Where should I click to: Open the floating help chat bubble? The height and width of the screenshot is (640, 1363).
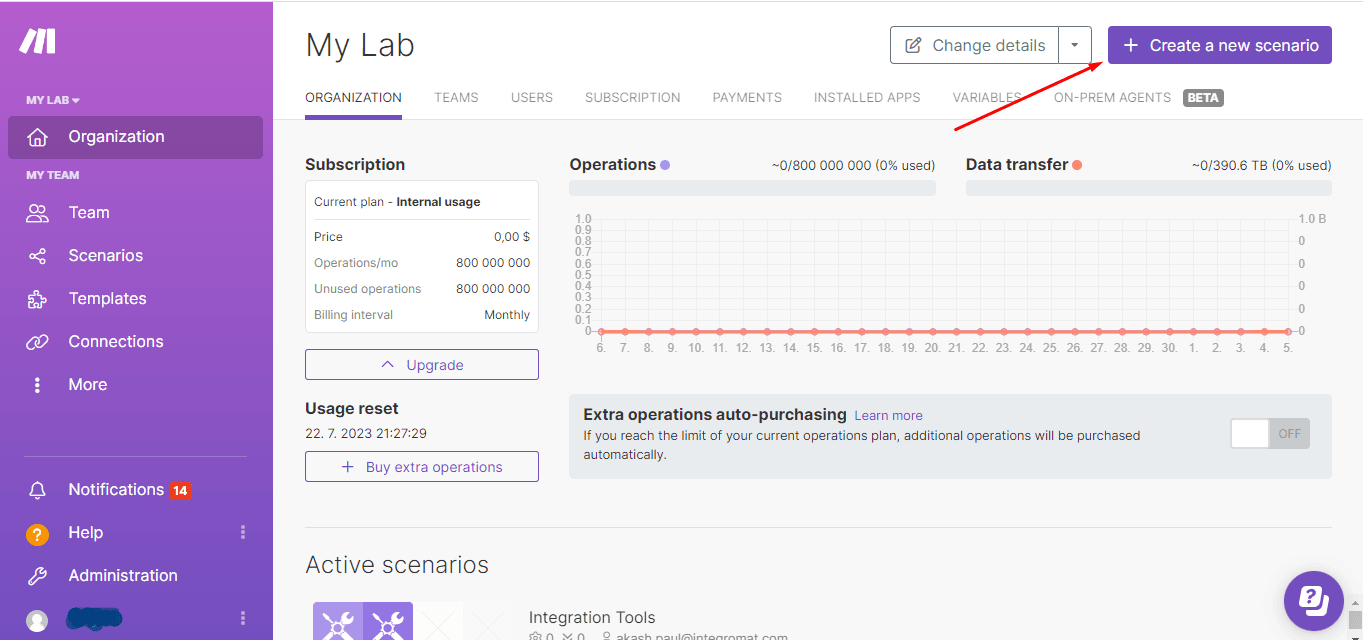click(x=1313, y=600)
